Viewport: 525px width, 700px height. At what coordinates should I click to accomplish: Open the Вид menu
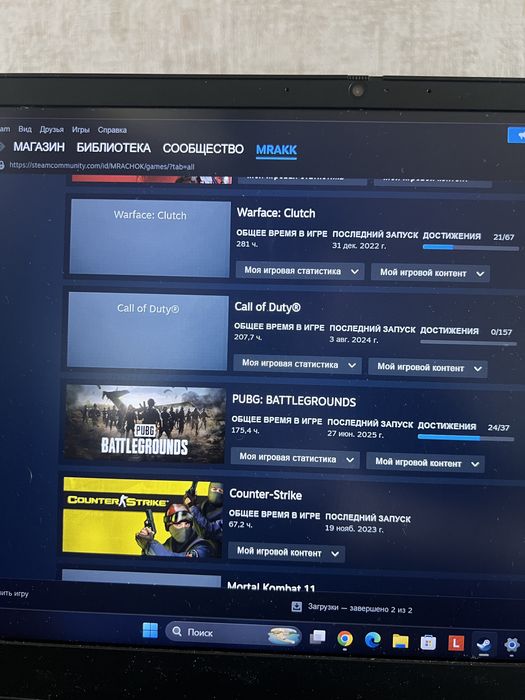pyautogui.click(x=25, y=129)
